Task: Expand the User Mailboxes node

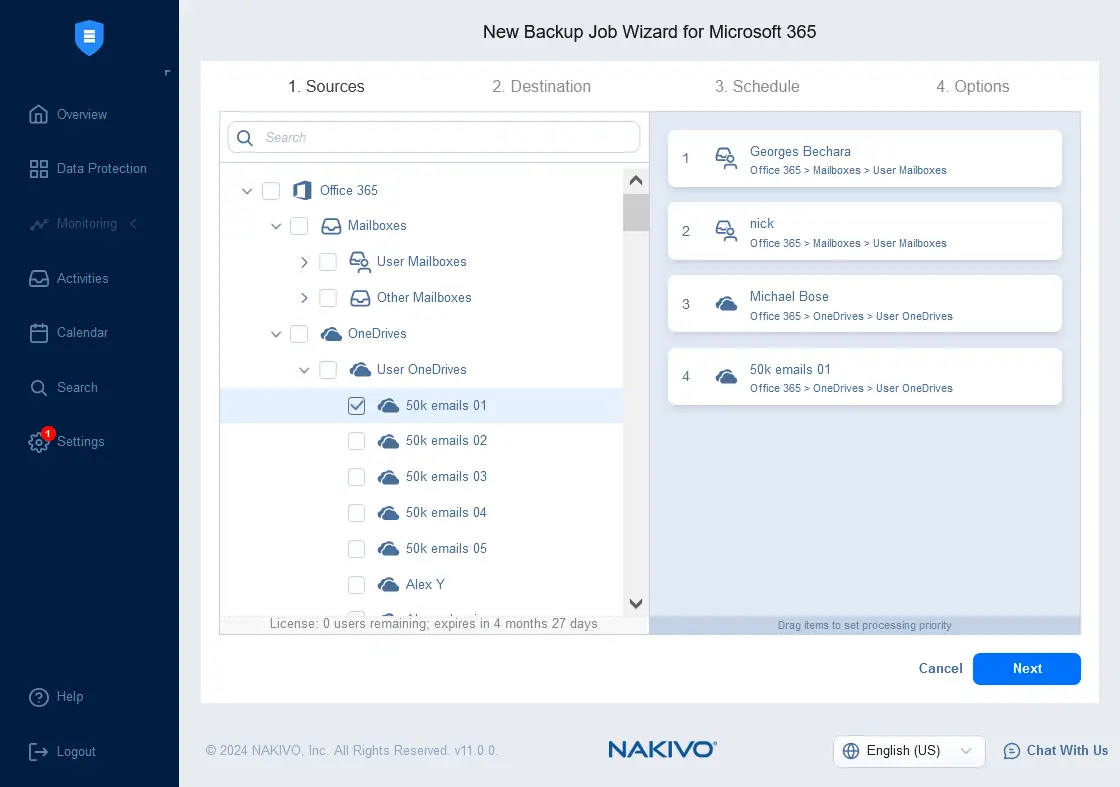Action: click(304, 262)
